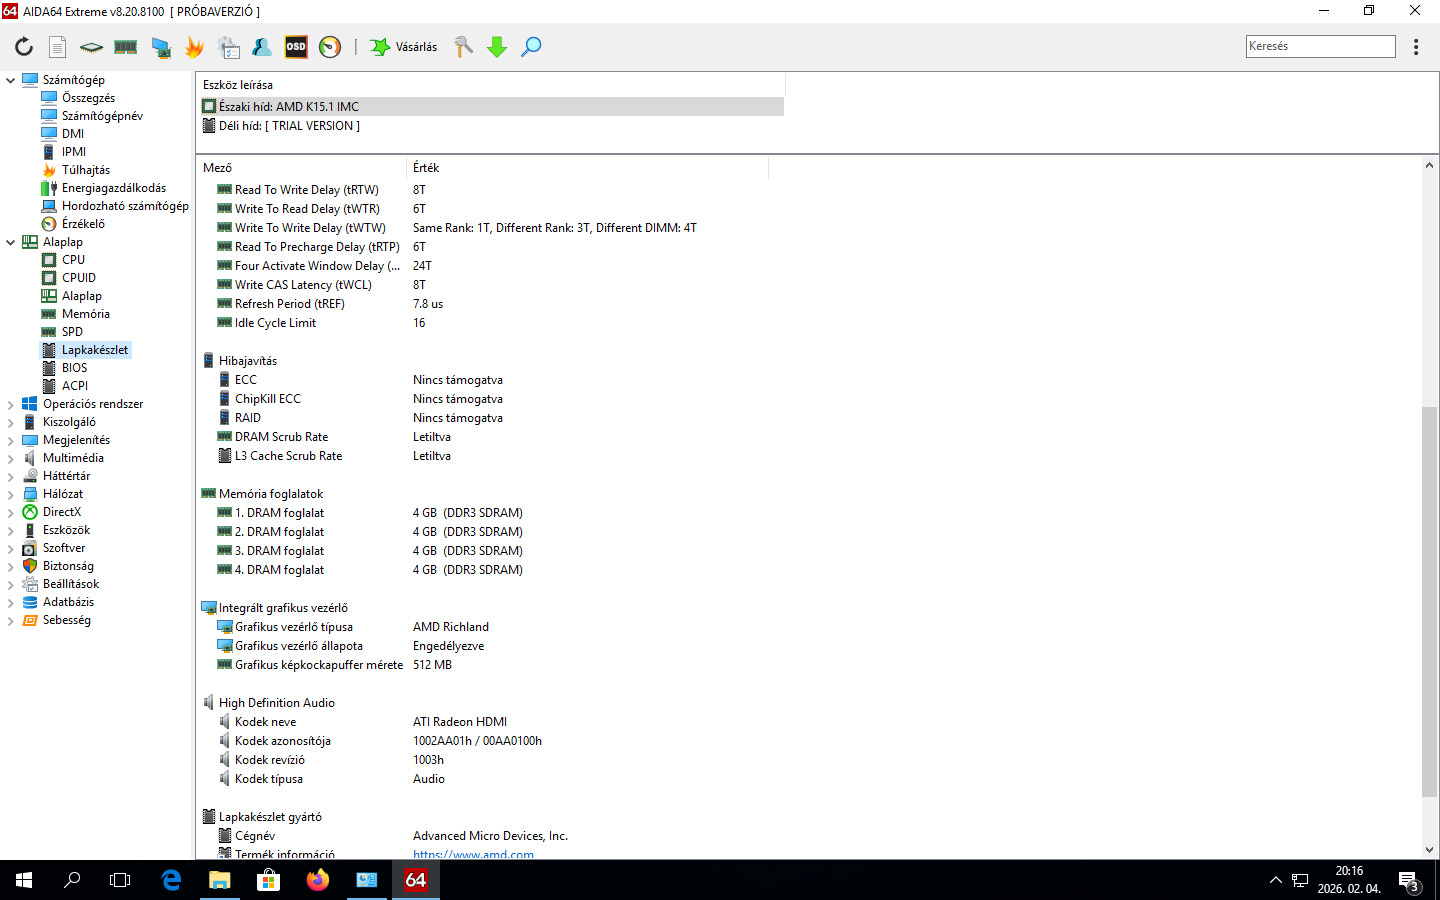Open Firefox from the taskbar

317,880
